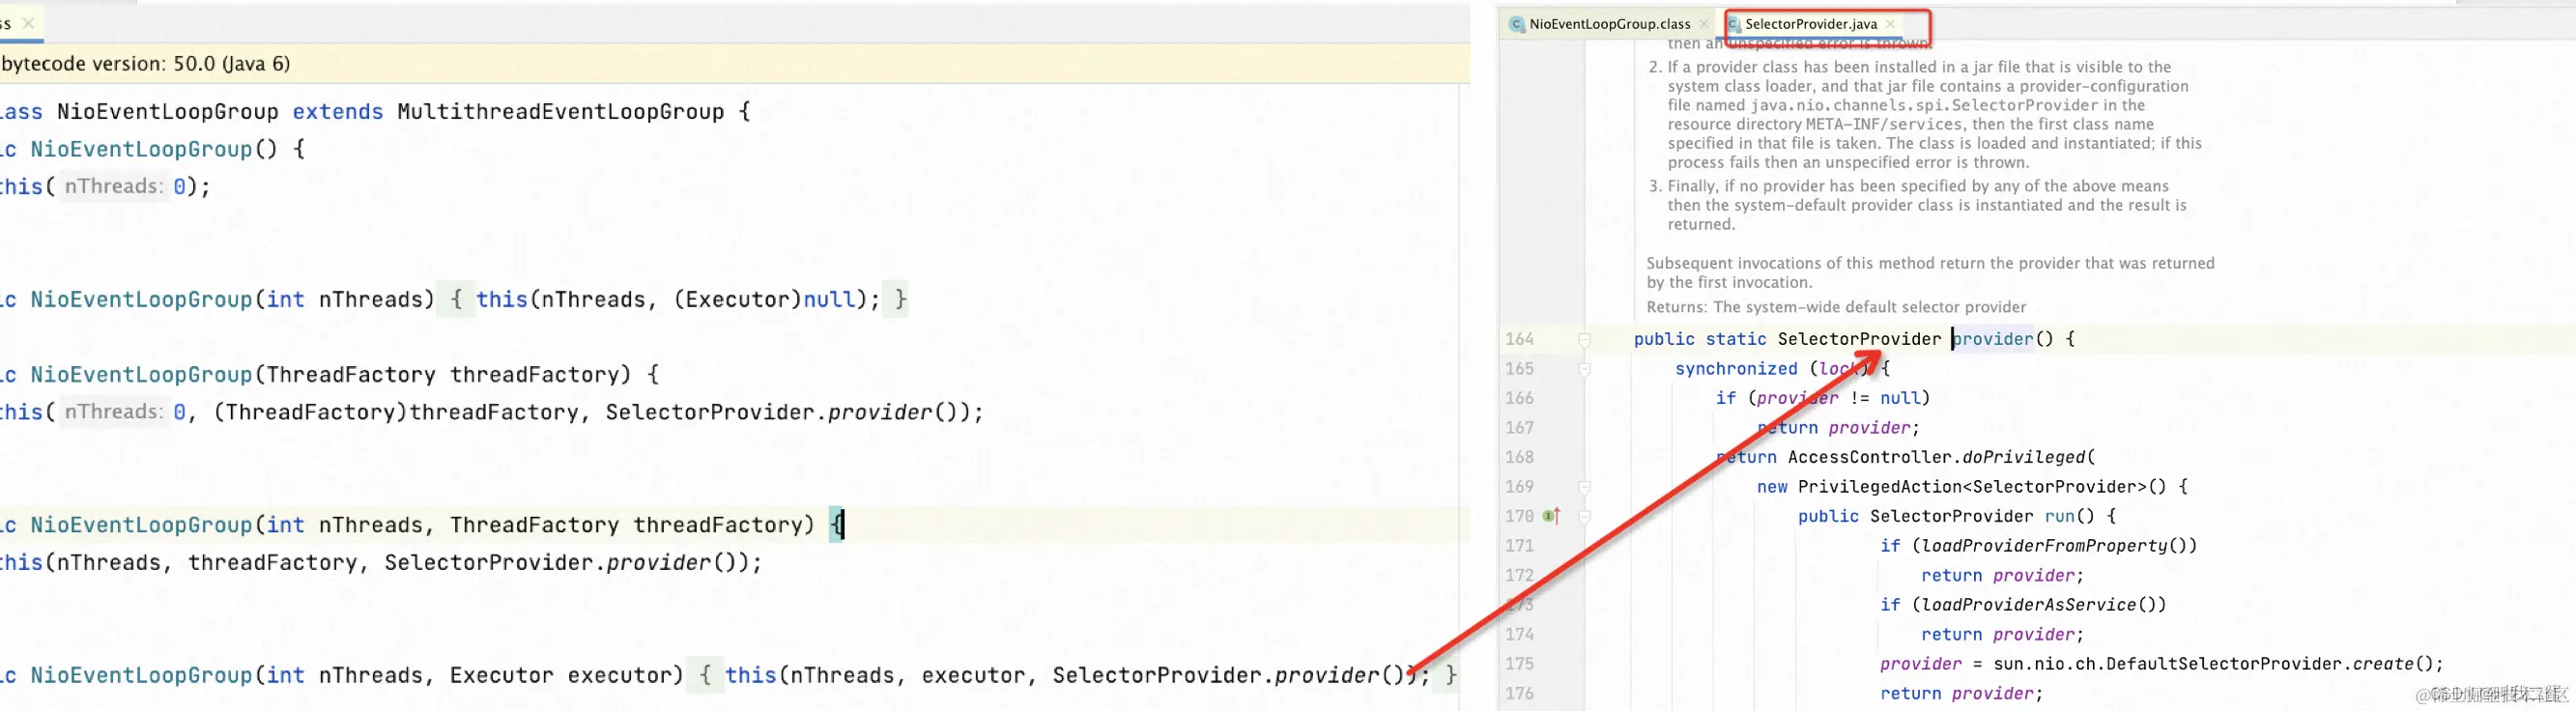Click line number 168 in the gutter
Screen dimensions: 2576x711
pyautogui.click(x=1519, y=457)
